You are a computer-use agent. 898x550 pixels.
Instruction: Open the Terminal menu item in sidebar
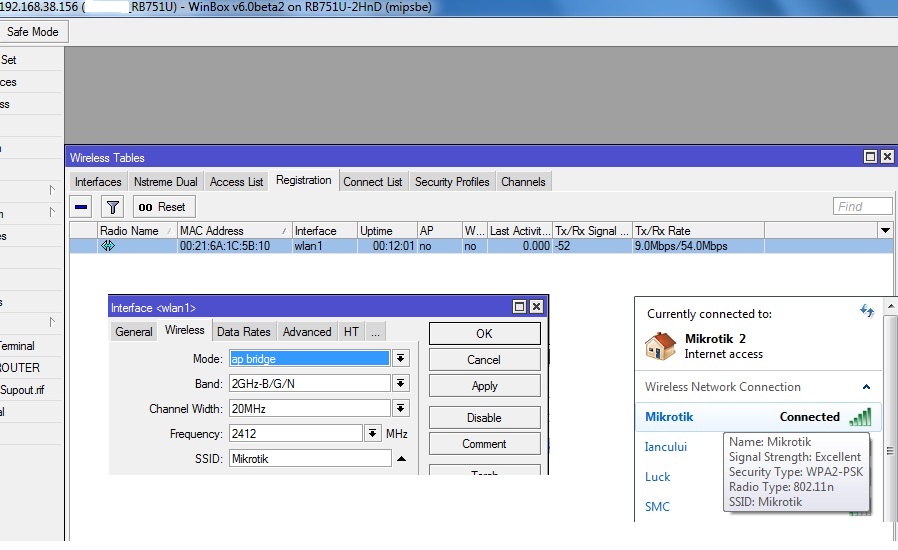[17, 346]
